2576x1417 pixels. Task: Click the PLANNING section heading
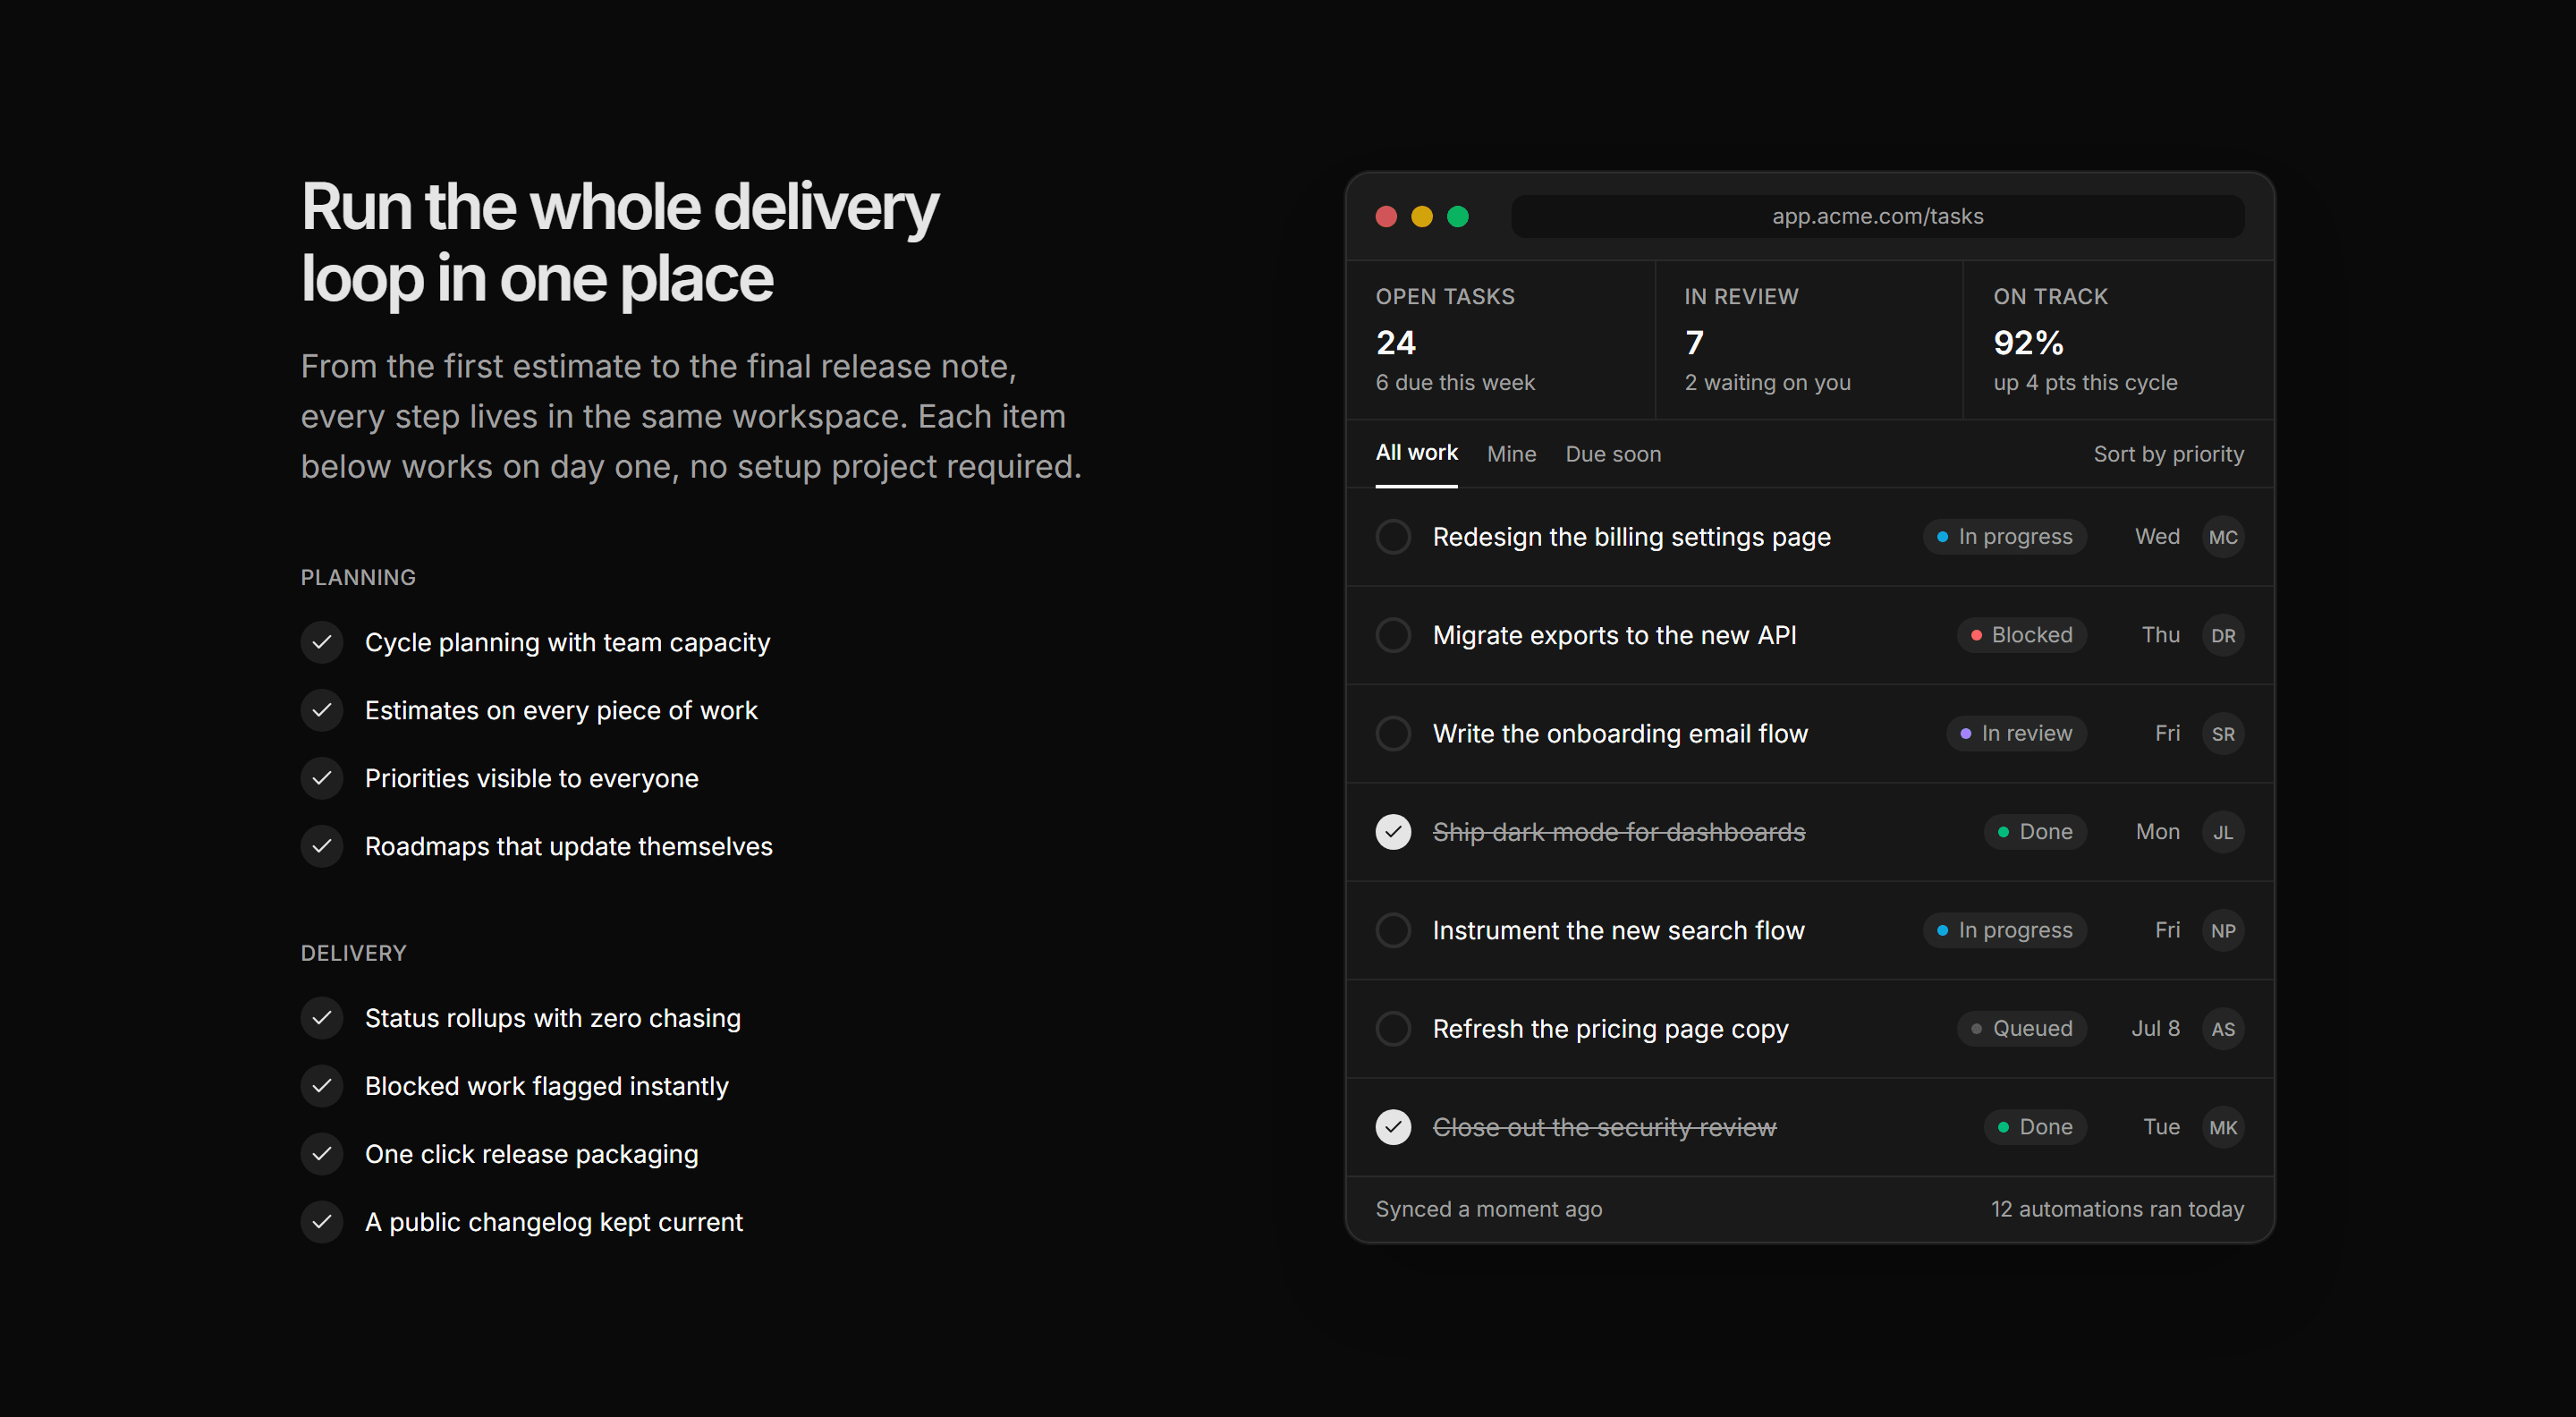(x=358, y=577)
